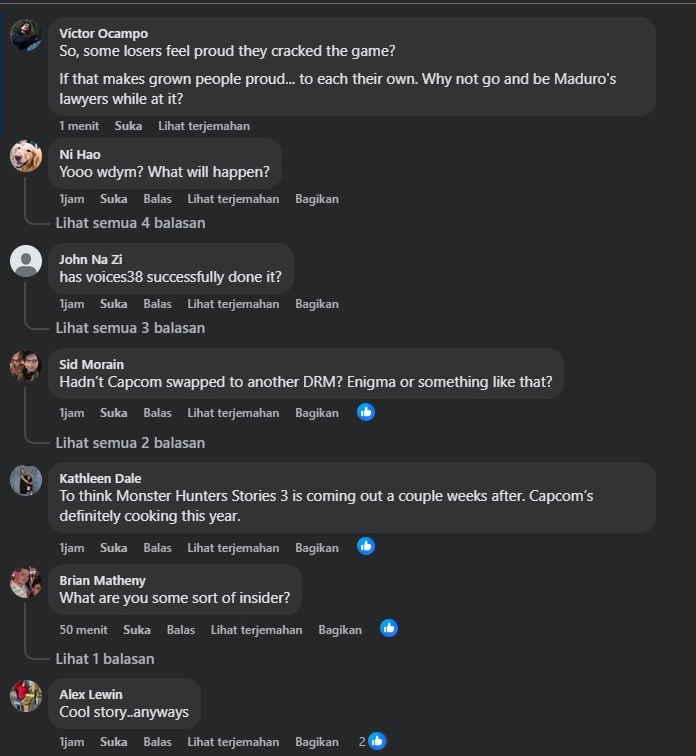Click Kathleen Dale's profile avatar
696x756 pixels.
26,480
